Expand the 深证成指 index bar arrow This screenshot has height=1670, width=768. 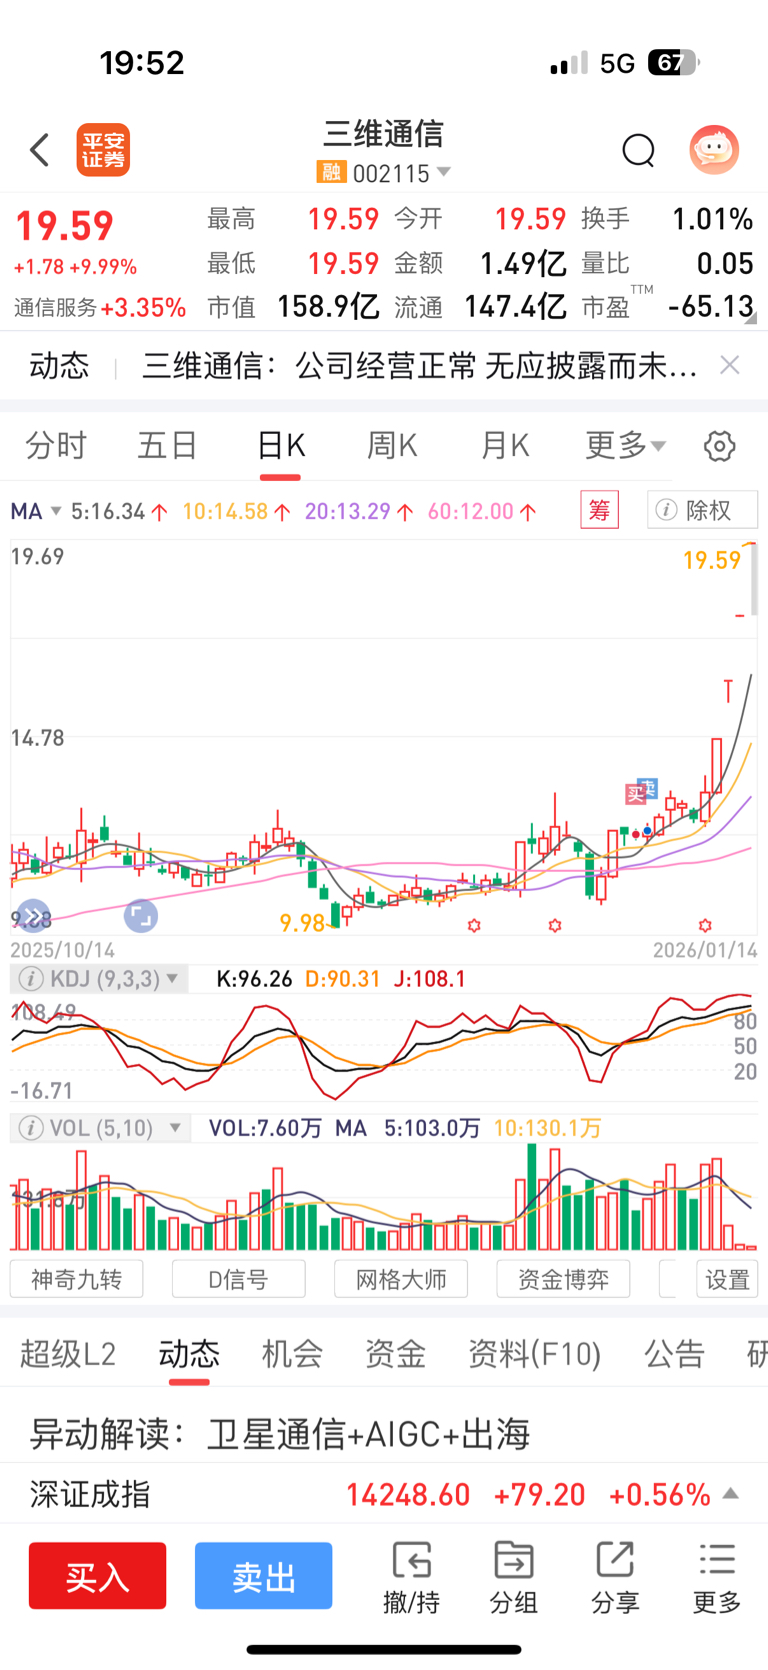pyautogui.click(x=731, y=1494)
